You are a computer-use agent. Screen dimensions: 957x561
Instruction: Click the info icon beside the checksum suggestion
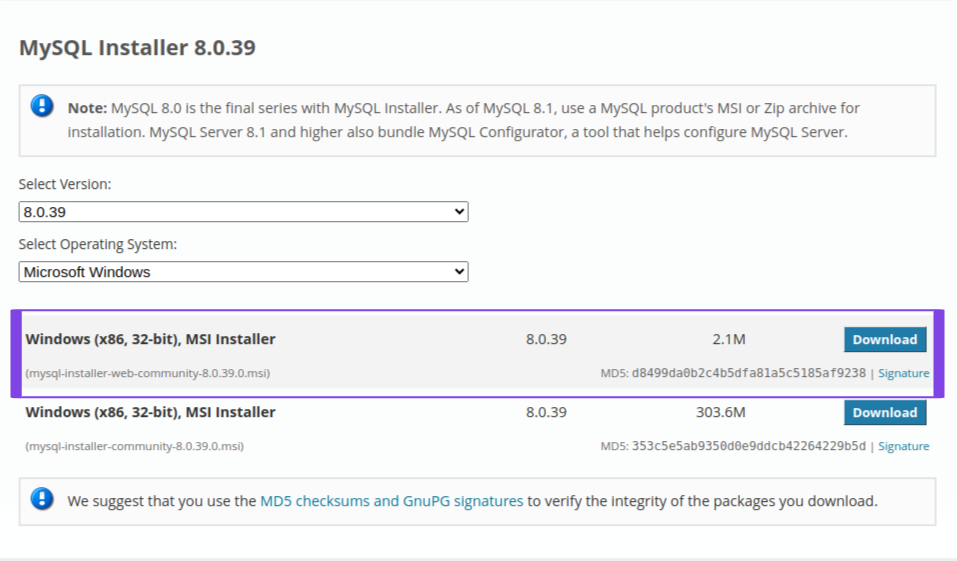pyautogui.click(x=42, y=500)
